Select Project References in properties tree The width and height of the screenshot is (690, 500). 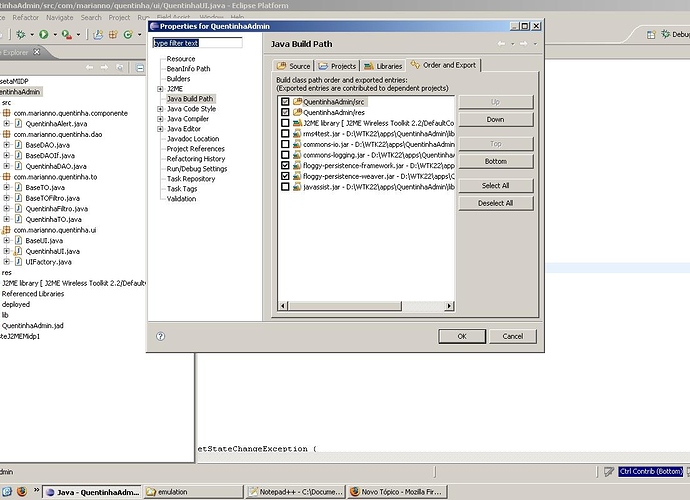click(195, 149)
